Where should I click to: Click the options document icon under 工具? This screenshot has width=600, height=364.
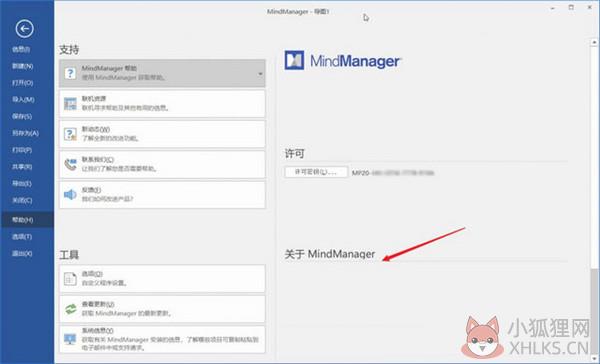(x=70, y=279)
